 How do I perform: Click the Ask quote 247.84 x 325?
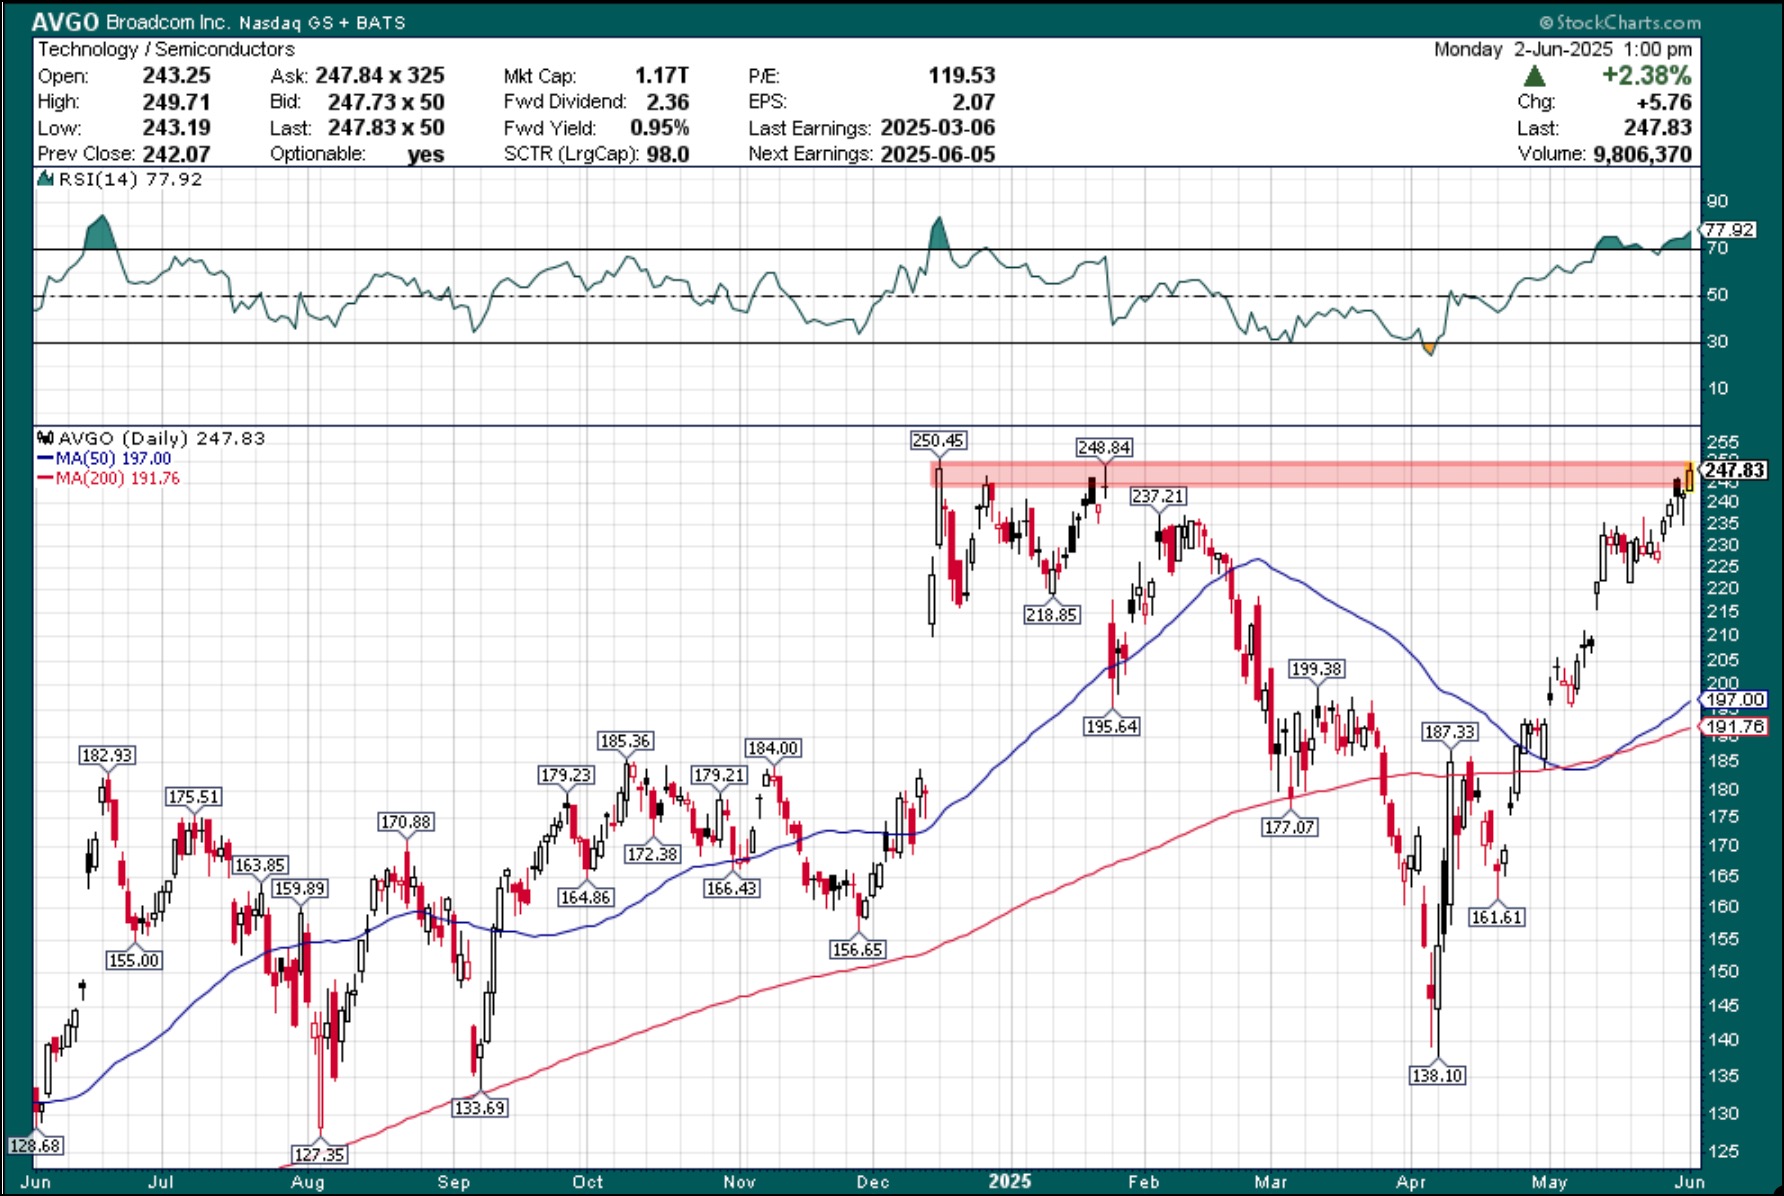click(x=380, y=75)
